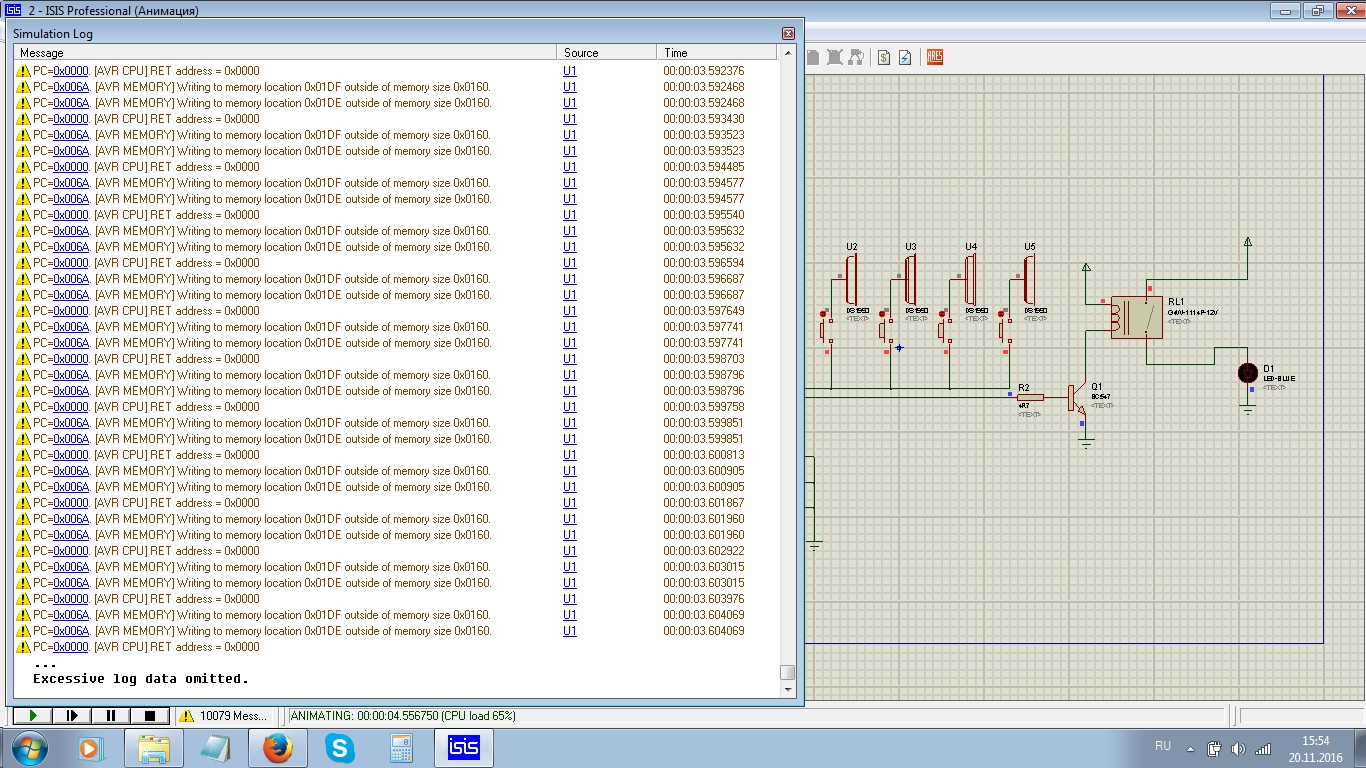Select relay RL1 on the schematic
The image size is (1366, 768).
coord(1136,317)
